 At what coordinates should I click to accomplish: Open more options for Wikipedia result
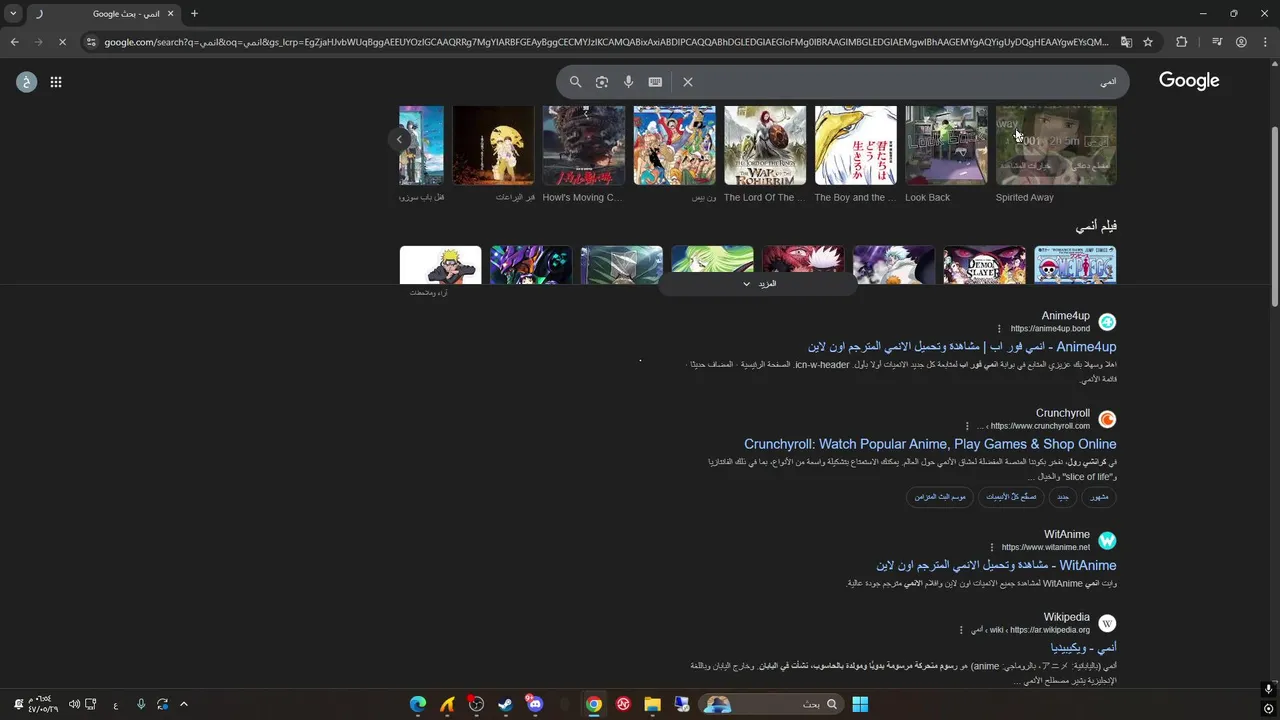(x=961, y=630)
